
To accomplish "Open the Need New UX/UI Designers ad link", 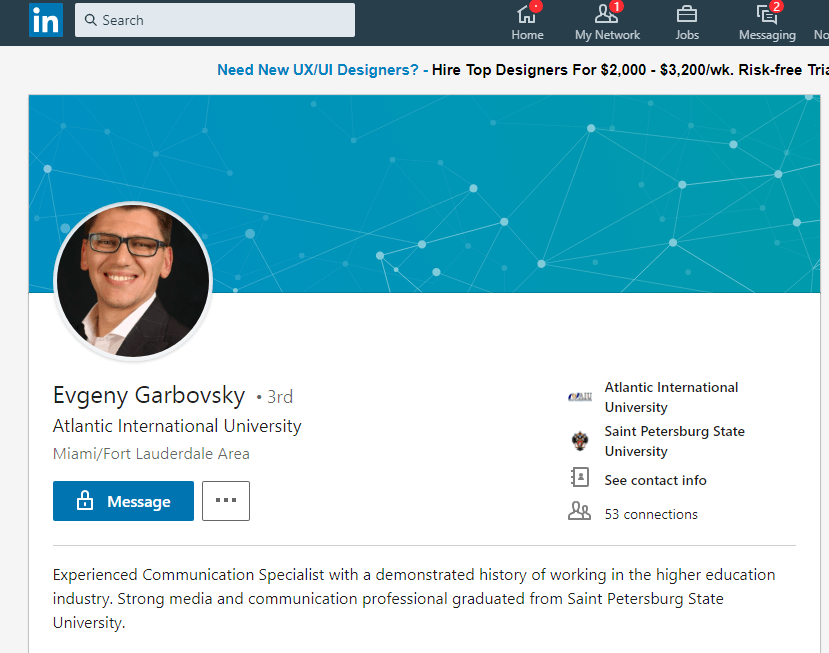I will (x=322, y=70).
